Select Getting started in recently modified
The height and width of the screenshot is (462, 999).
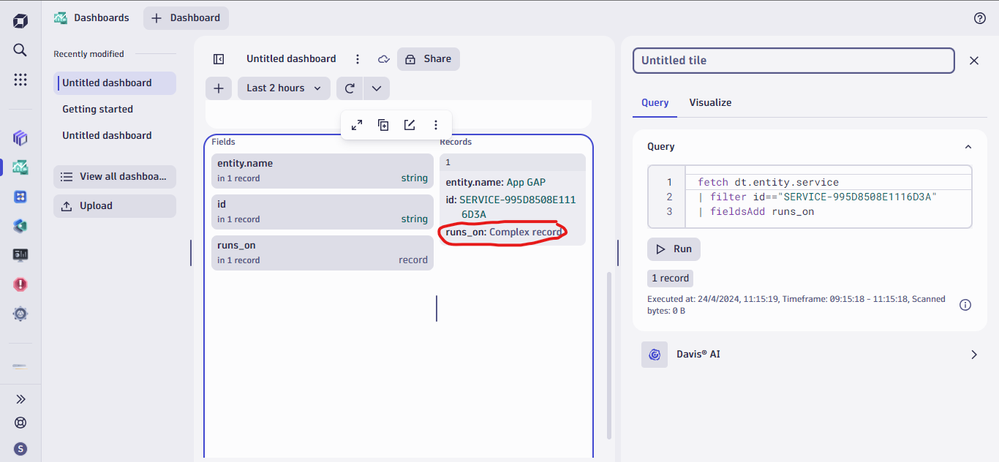pos(97,109)
